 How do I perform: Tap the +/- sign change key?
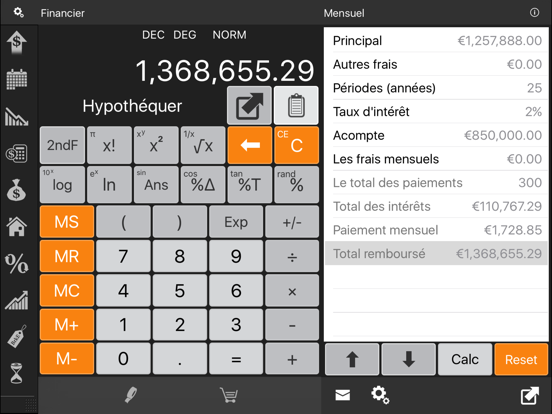(x=292, y=222)
